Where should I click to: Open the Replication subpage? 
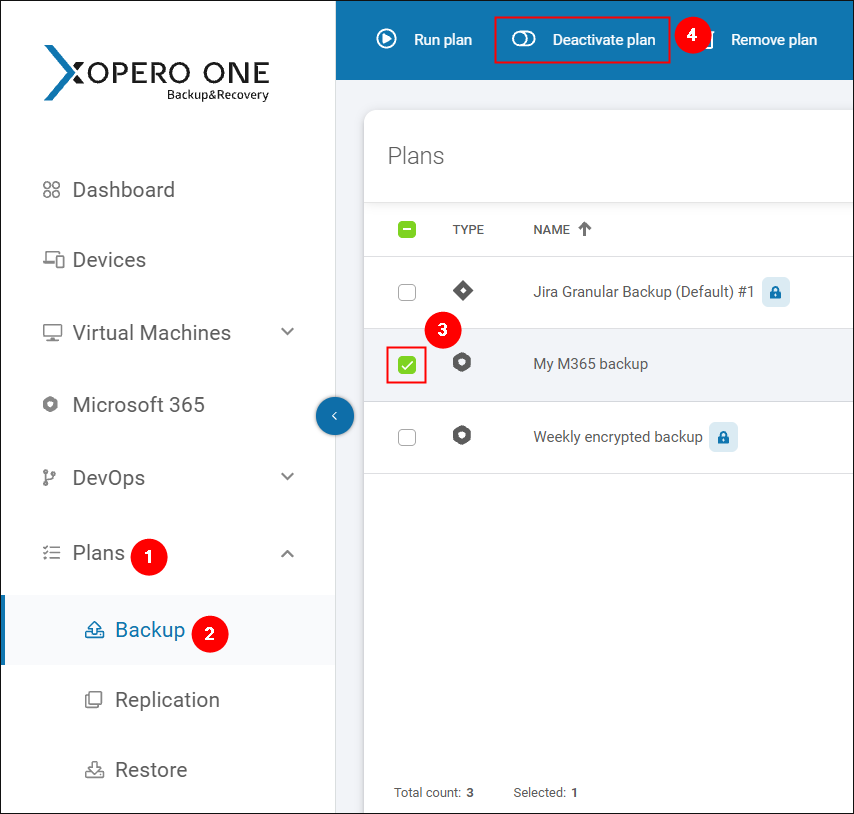tap(167, 700)
